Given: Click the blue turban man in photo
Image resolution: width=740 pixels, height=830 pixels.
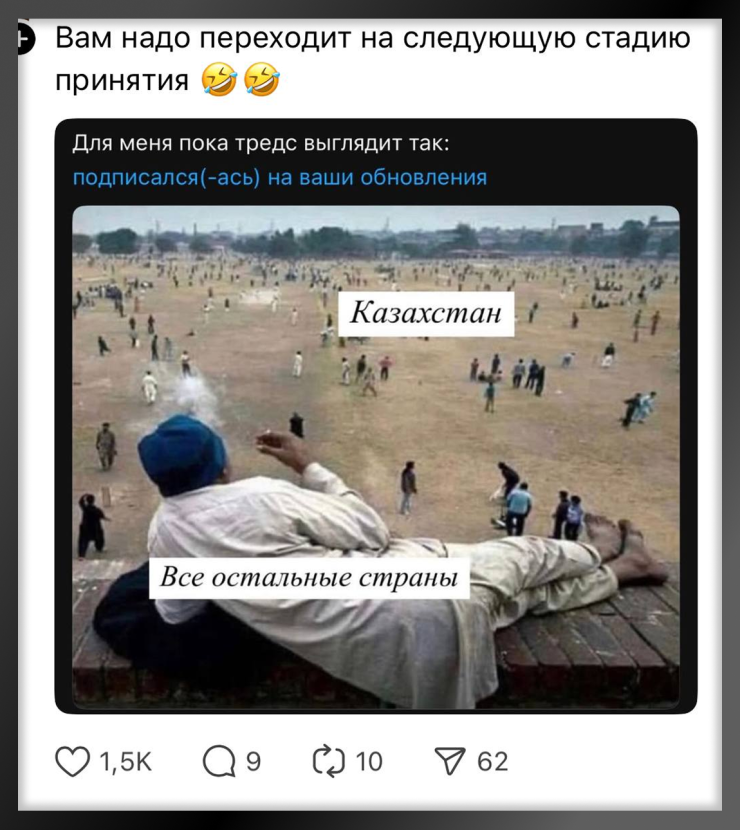Looking at the screenshot, I should click(x=183, y=454).
